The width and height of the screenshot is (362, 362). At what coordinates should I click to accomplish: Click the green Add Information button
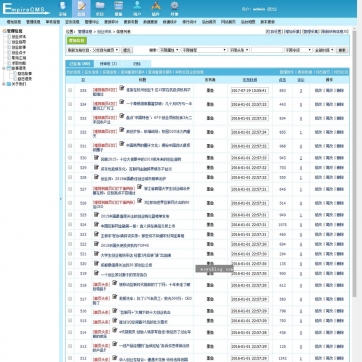pos(77,41)
